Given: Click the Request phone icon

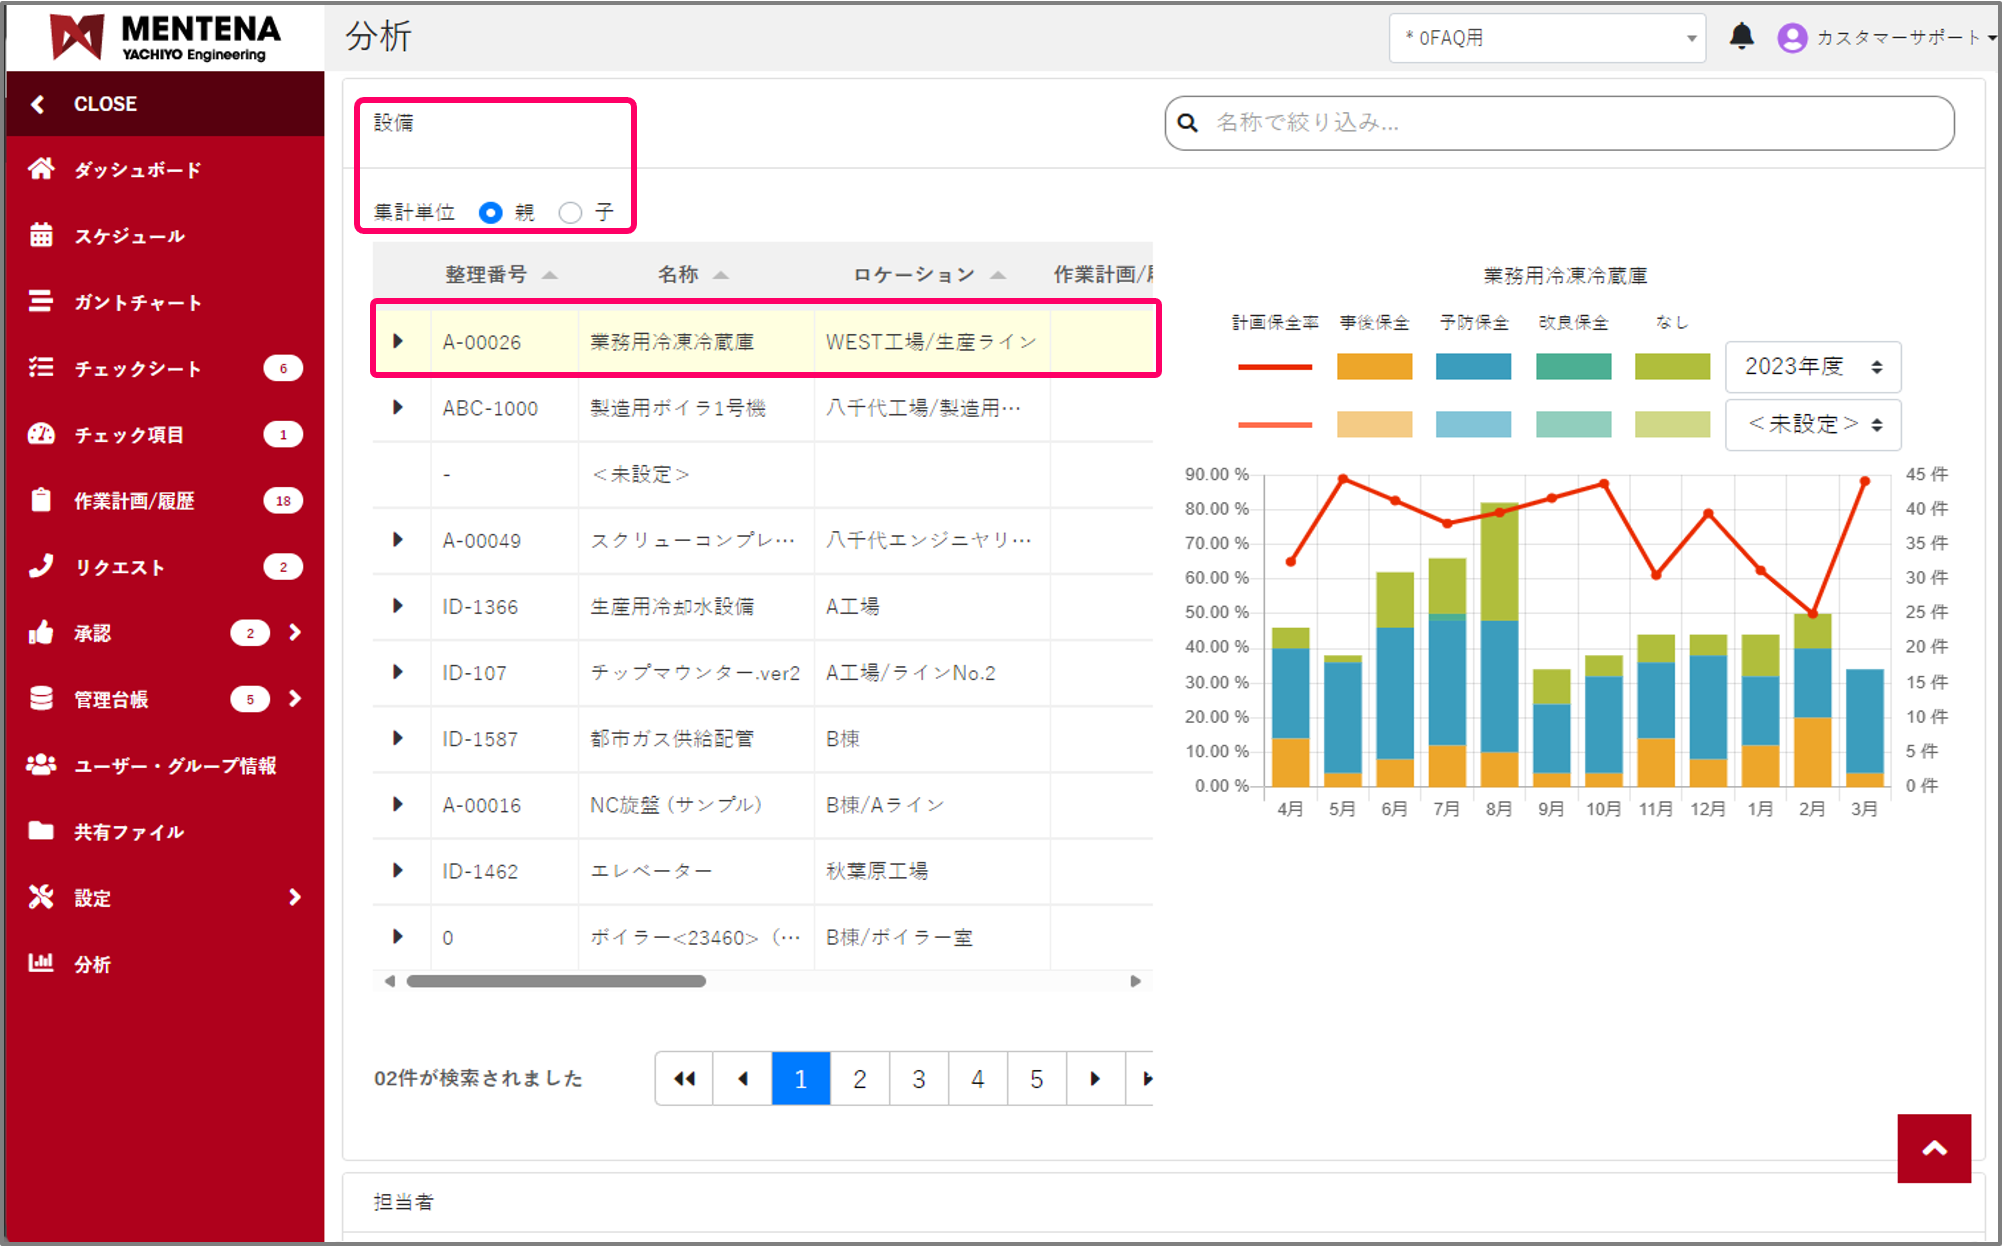Looking at the screenshot, I should [41, 566].
